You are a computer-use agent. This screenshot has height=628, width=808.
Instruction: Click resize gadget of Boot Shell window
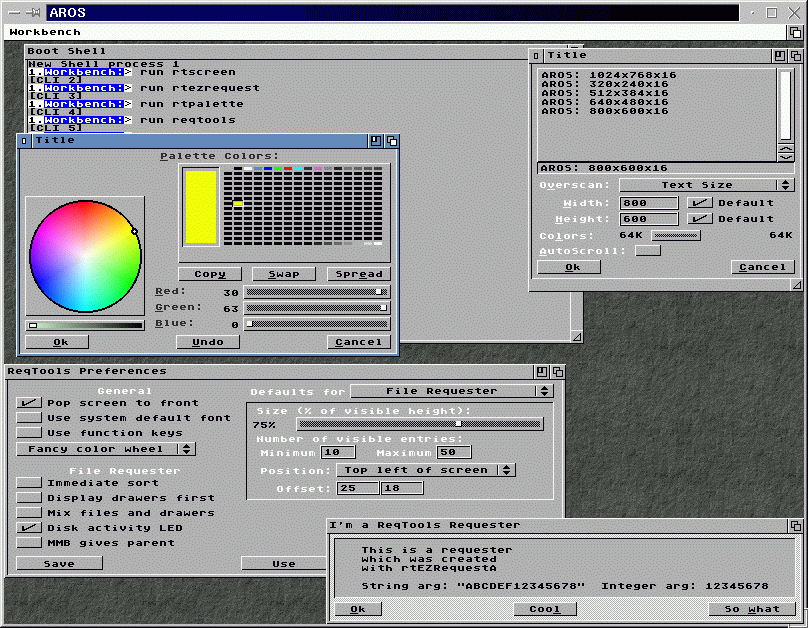point(577,337)
